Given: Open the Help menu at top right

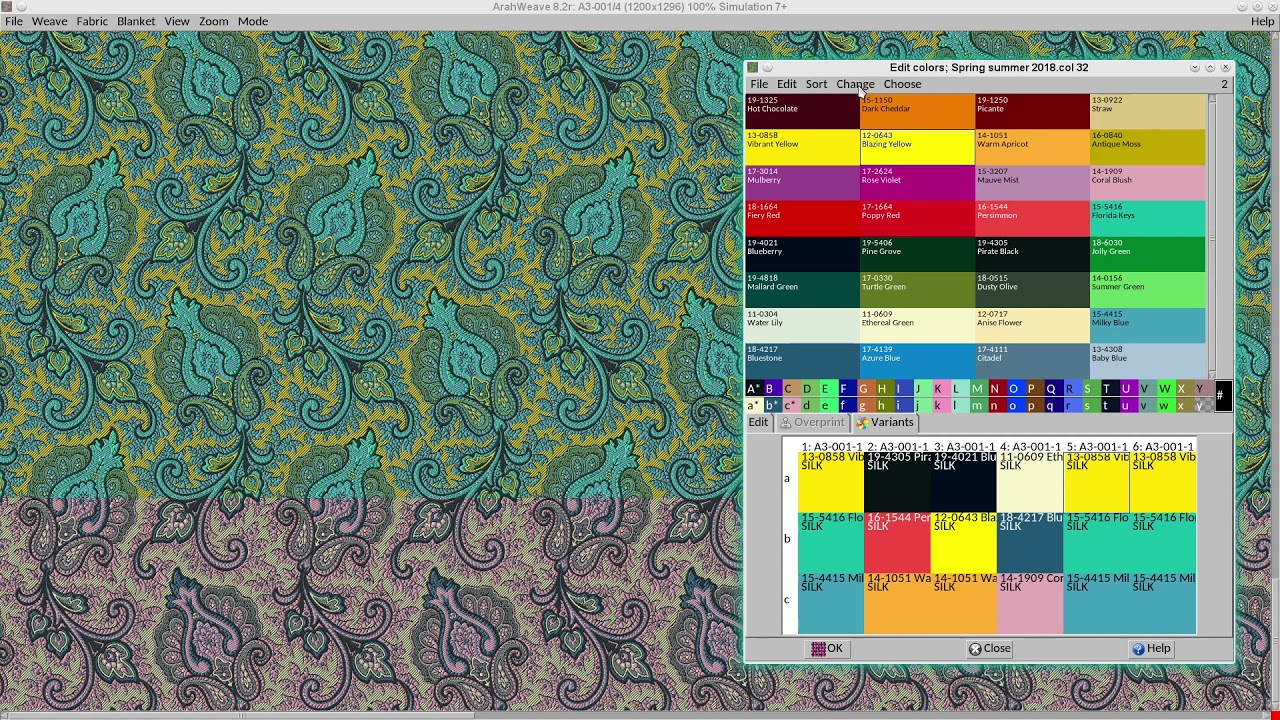Looking at the screenshot, I should (1263, 21).
